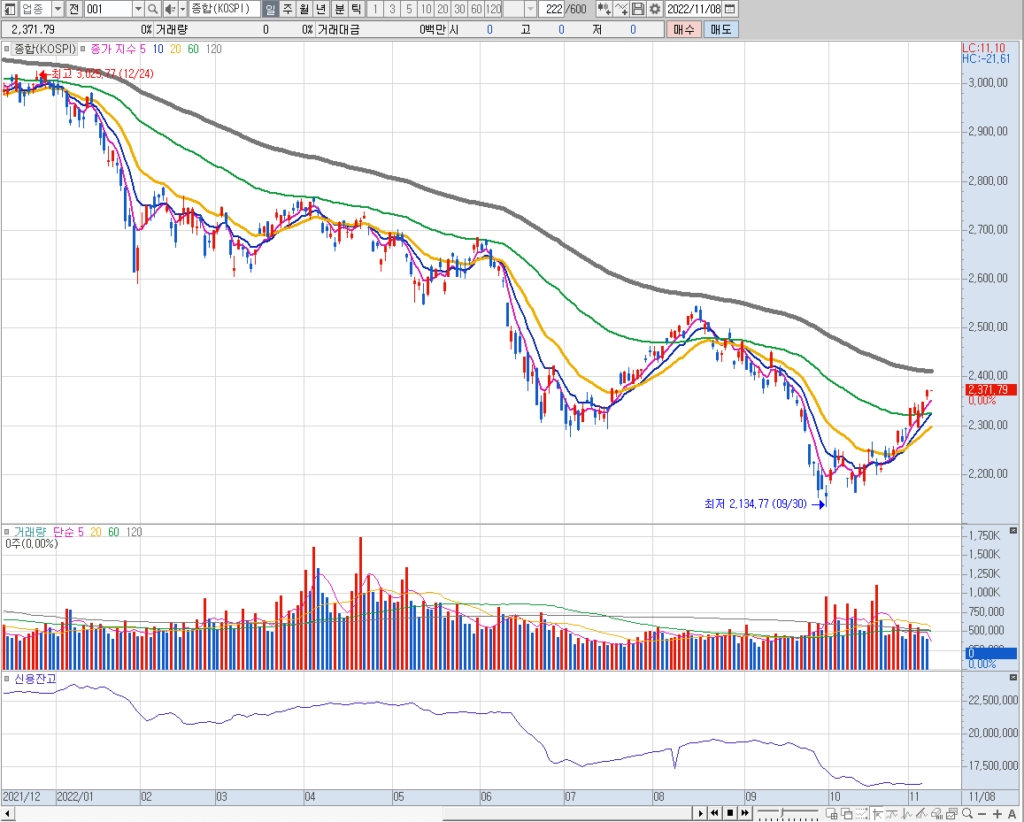Screen dimensions: 1024x822
Task: Click the 매수 buy button
Action: pyautogui.click(x=684, y=30)
